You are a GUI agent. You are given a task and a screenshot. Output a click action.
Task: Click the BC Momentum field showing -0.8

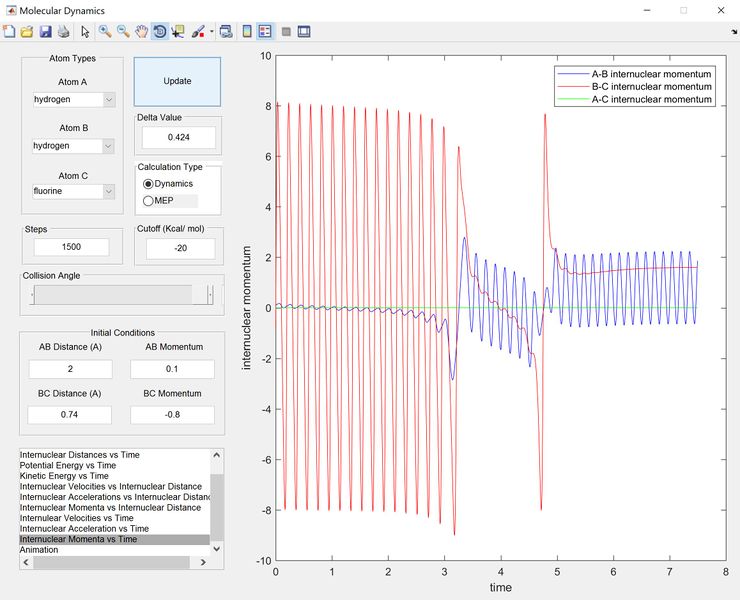(172, 415)
